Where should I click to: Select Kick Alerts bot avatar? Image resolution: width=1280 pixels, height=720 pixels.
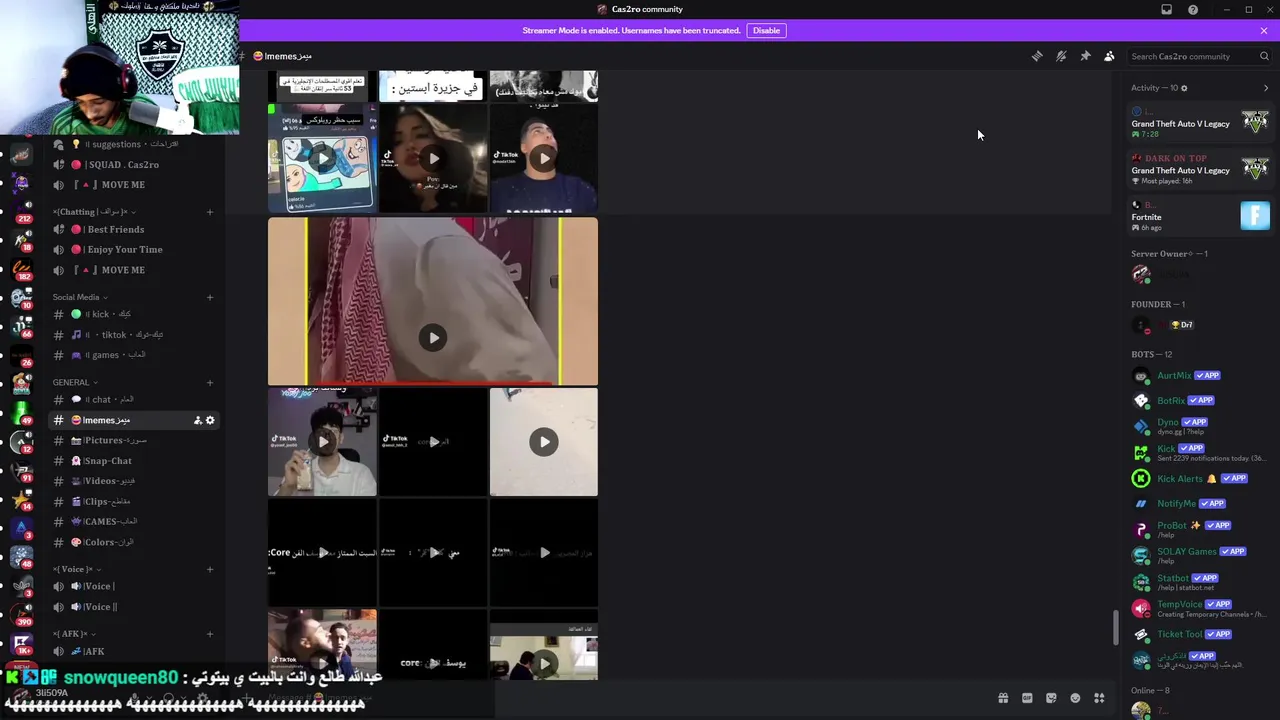[x=1141, y=479]
